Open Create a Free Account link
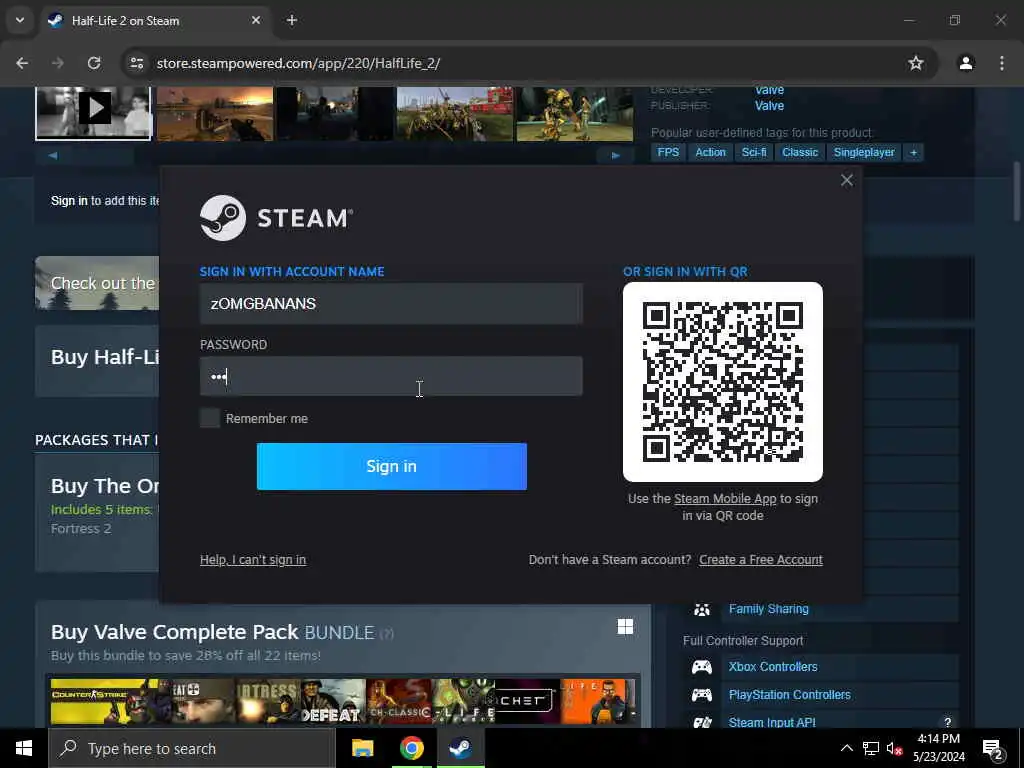Screen dimensions: 1024x768 (761, 560)
